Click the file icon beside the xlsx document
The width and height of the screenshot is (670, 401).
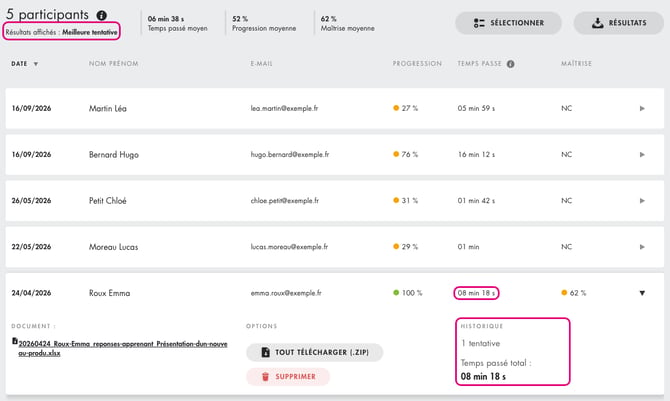15,341
